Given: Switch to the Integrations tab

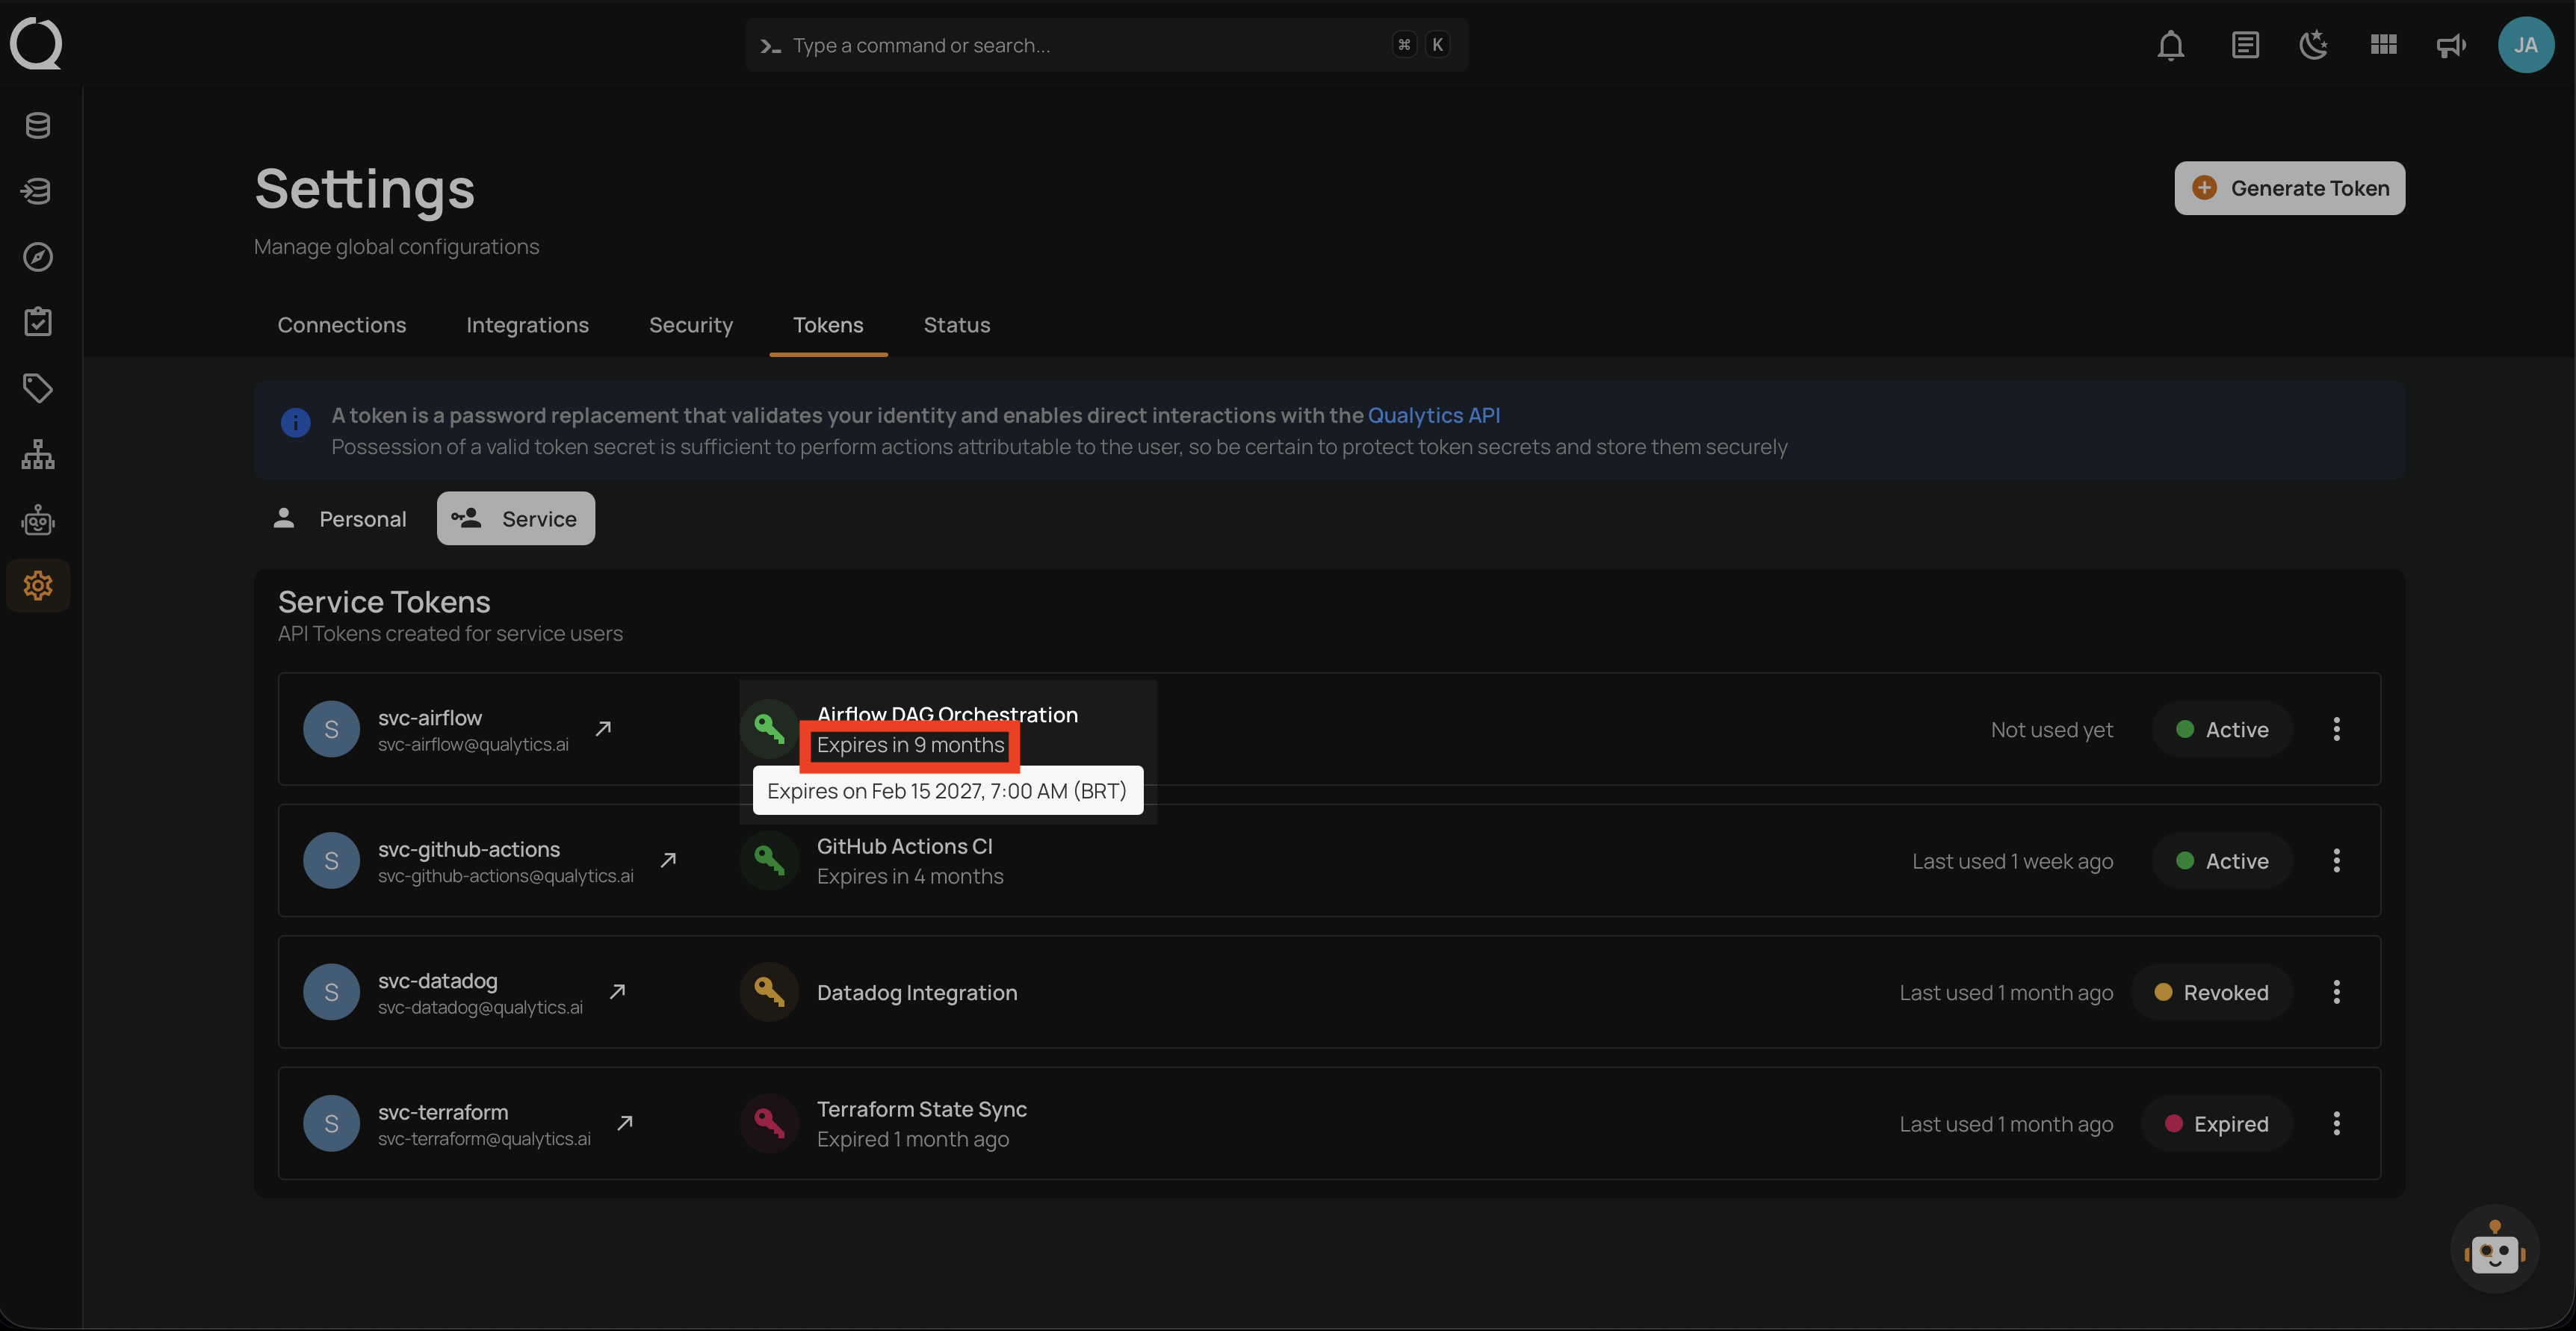Looking at the screenshot, I should coord(528,325).
